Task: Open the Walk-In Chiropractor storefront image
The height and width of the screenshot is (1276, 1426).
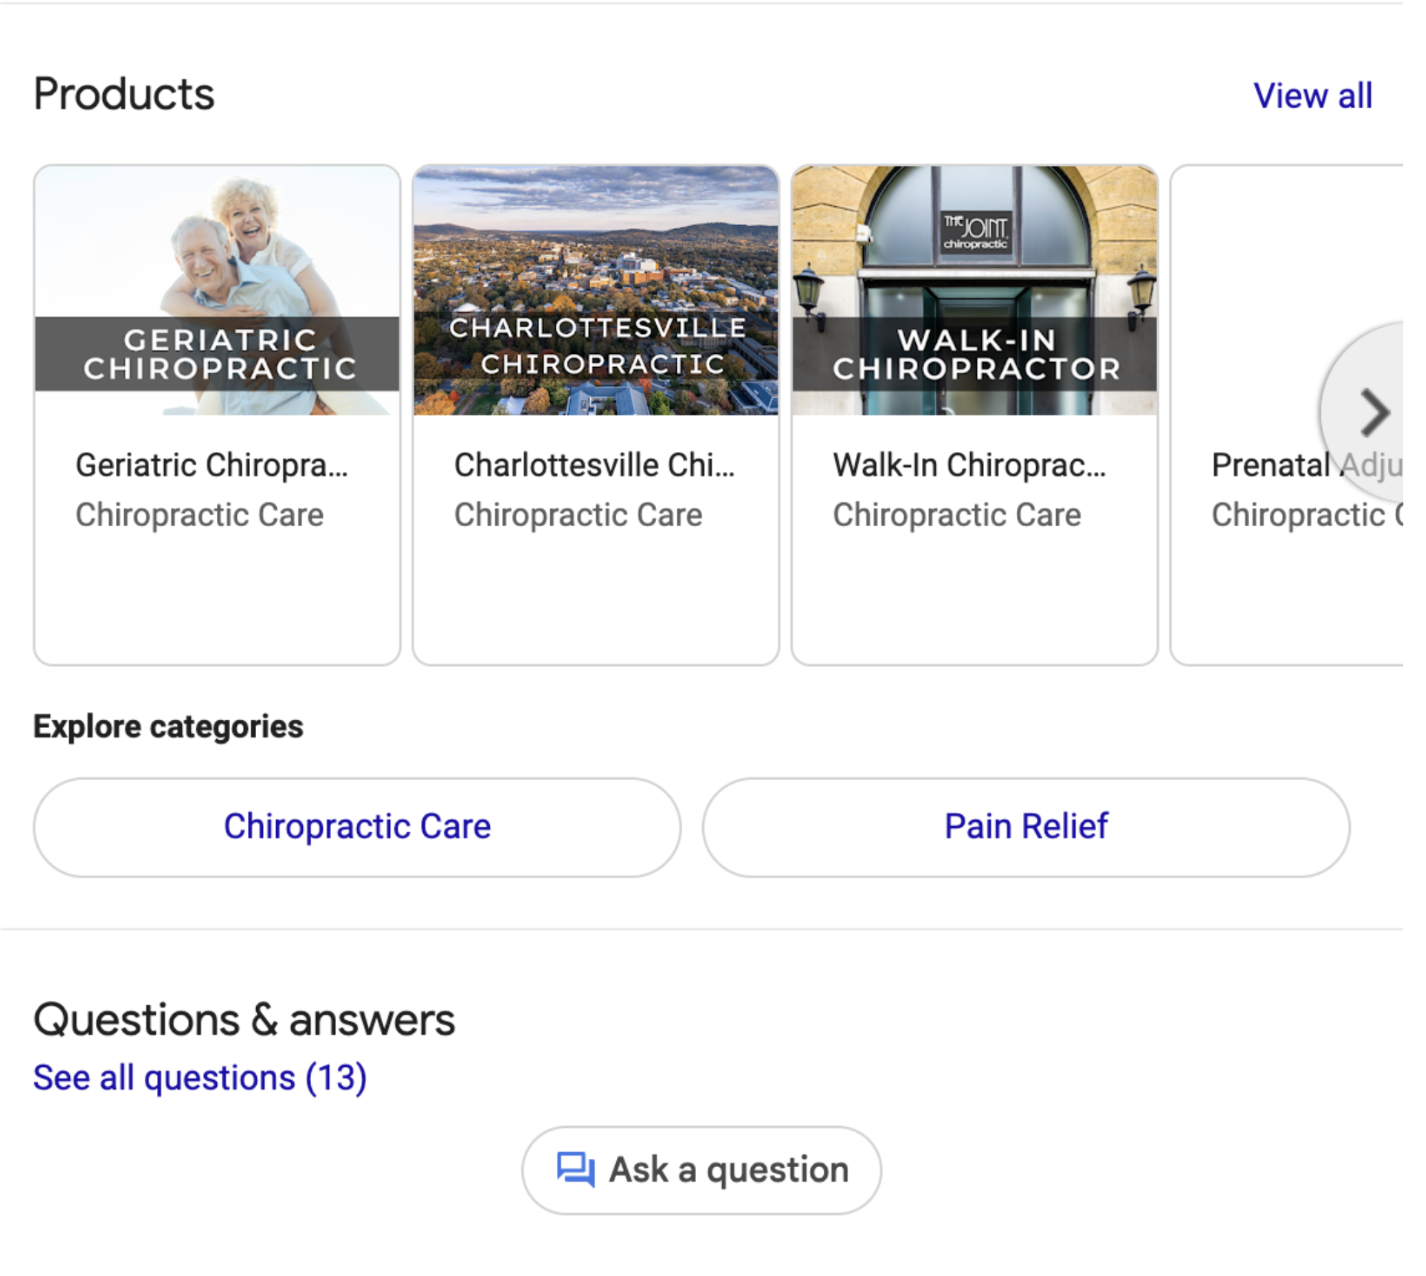Action: click(975, 290)
